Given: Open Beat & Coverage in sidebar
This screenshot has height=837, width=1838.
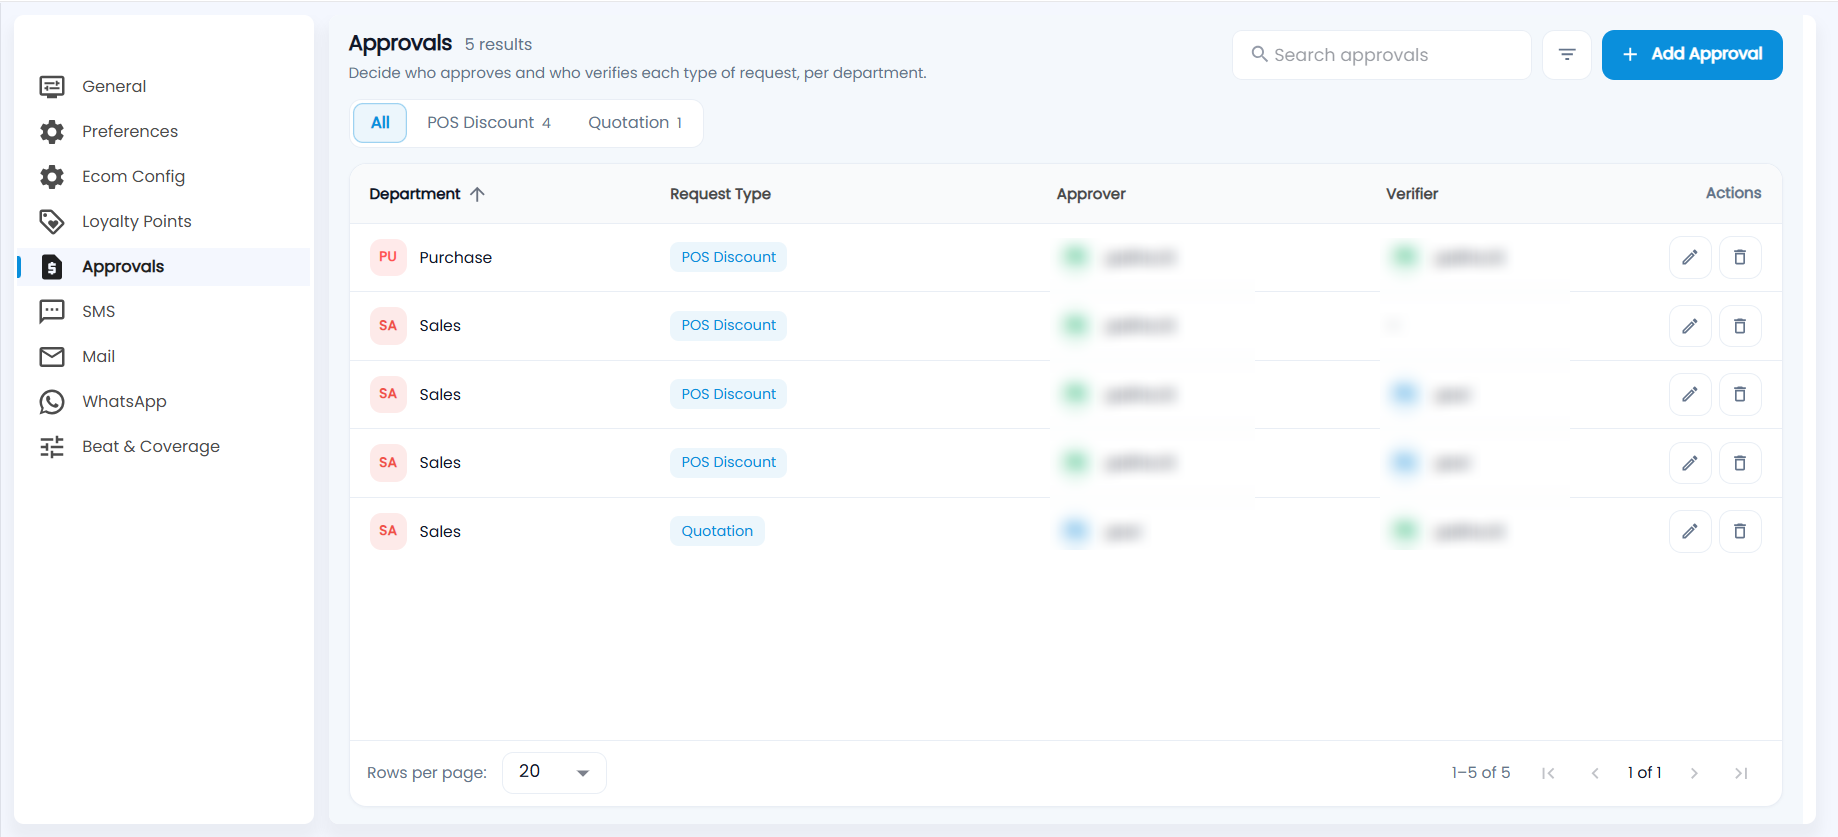Looking at the screenshot, I should (x=163, y=446).
